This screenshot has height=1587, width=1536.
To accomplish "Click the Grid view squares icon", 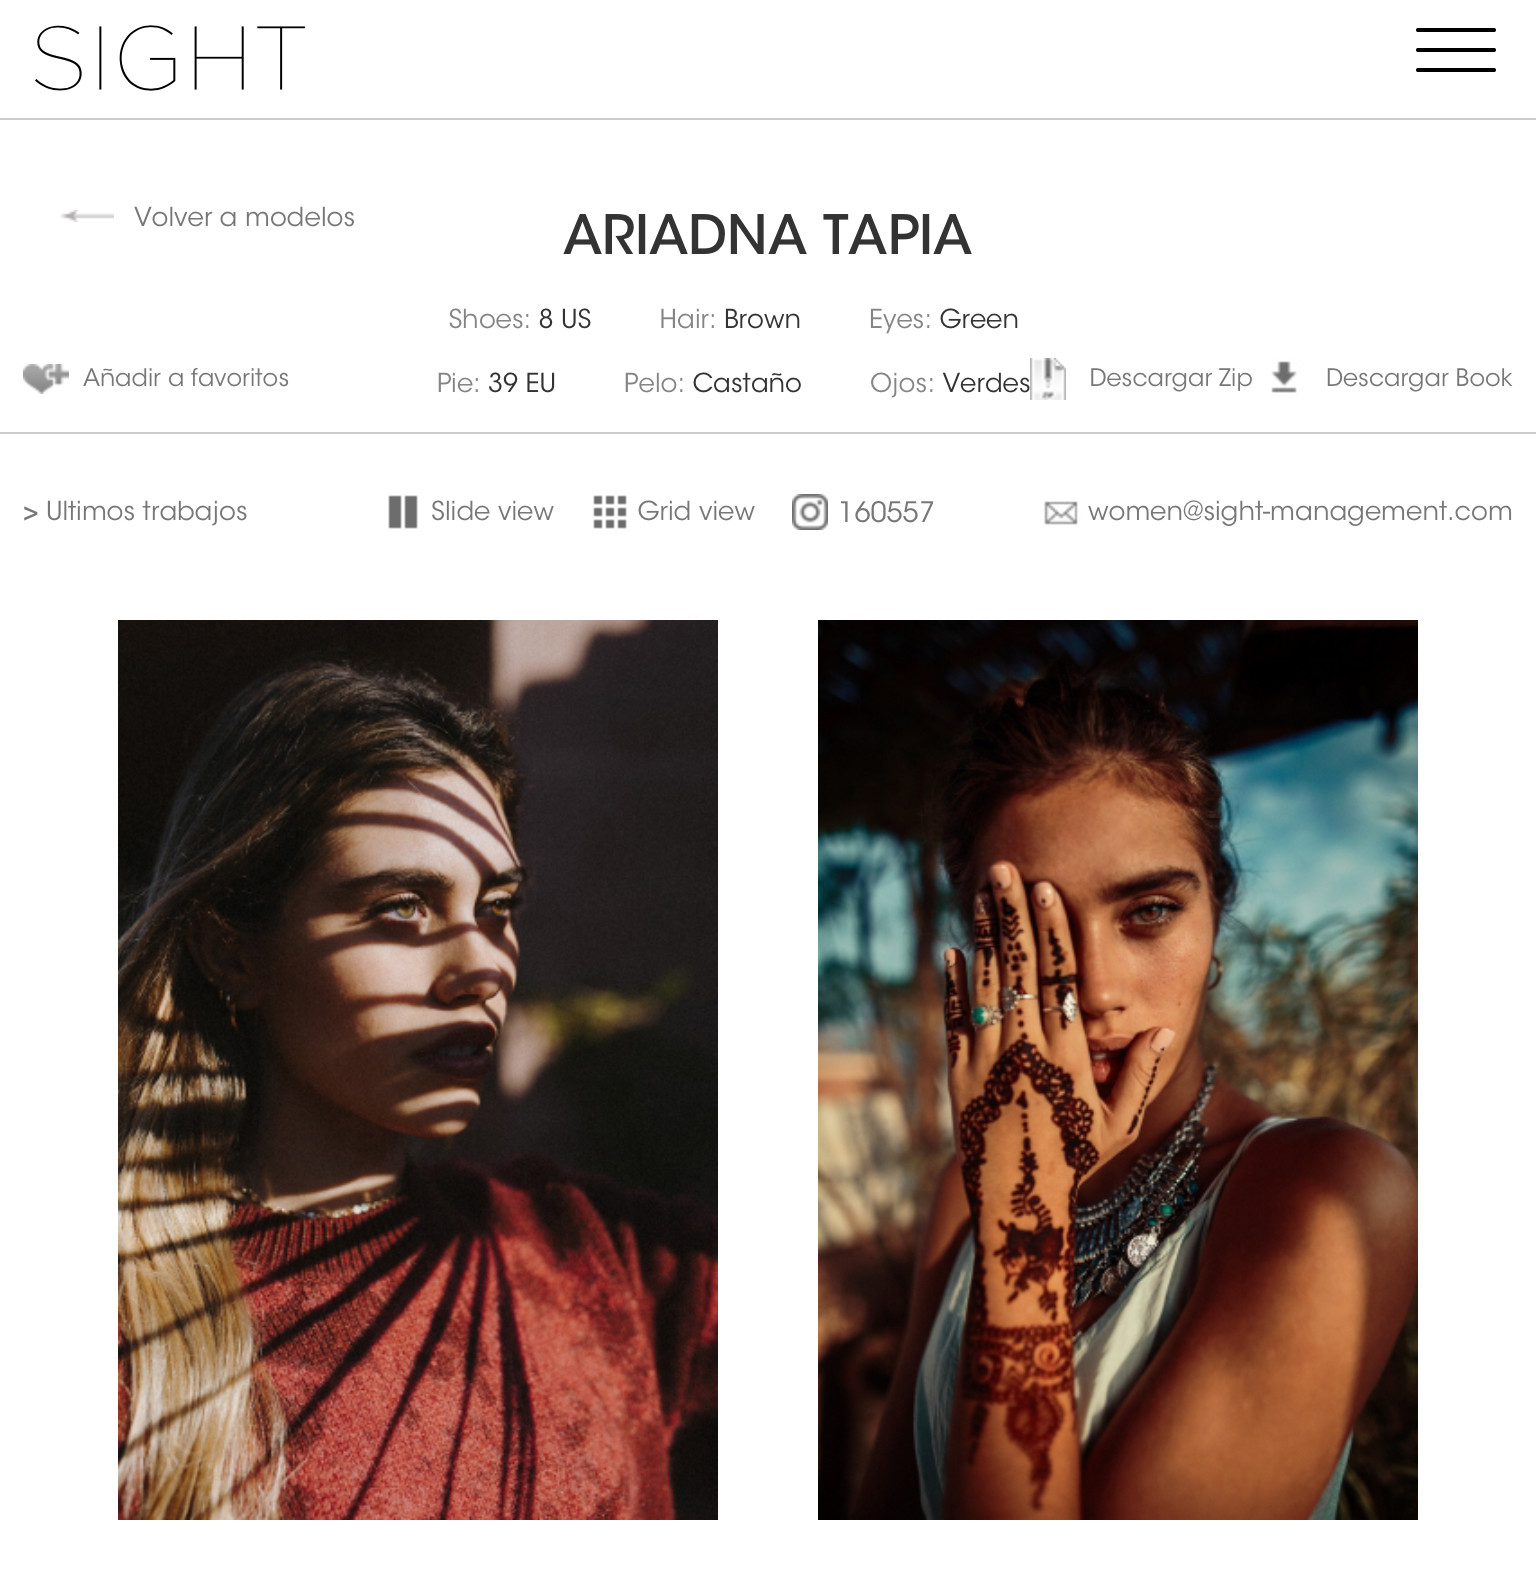I will pos(609,512).
